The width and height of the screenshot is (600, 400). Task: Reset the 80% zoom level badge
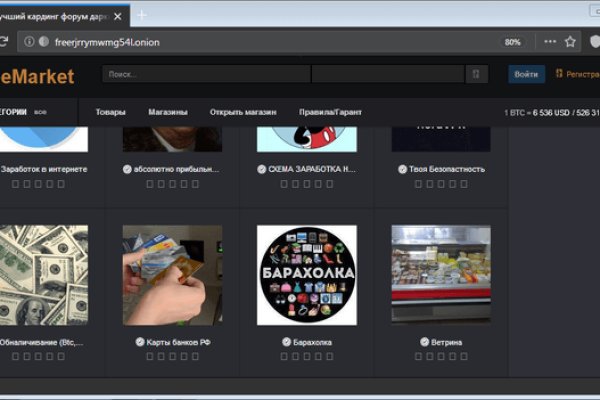click(512, 42)
